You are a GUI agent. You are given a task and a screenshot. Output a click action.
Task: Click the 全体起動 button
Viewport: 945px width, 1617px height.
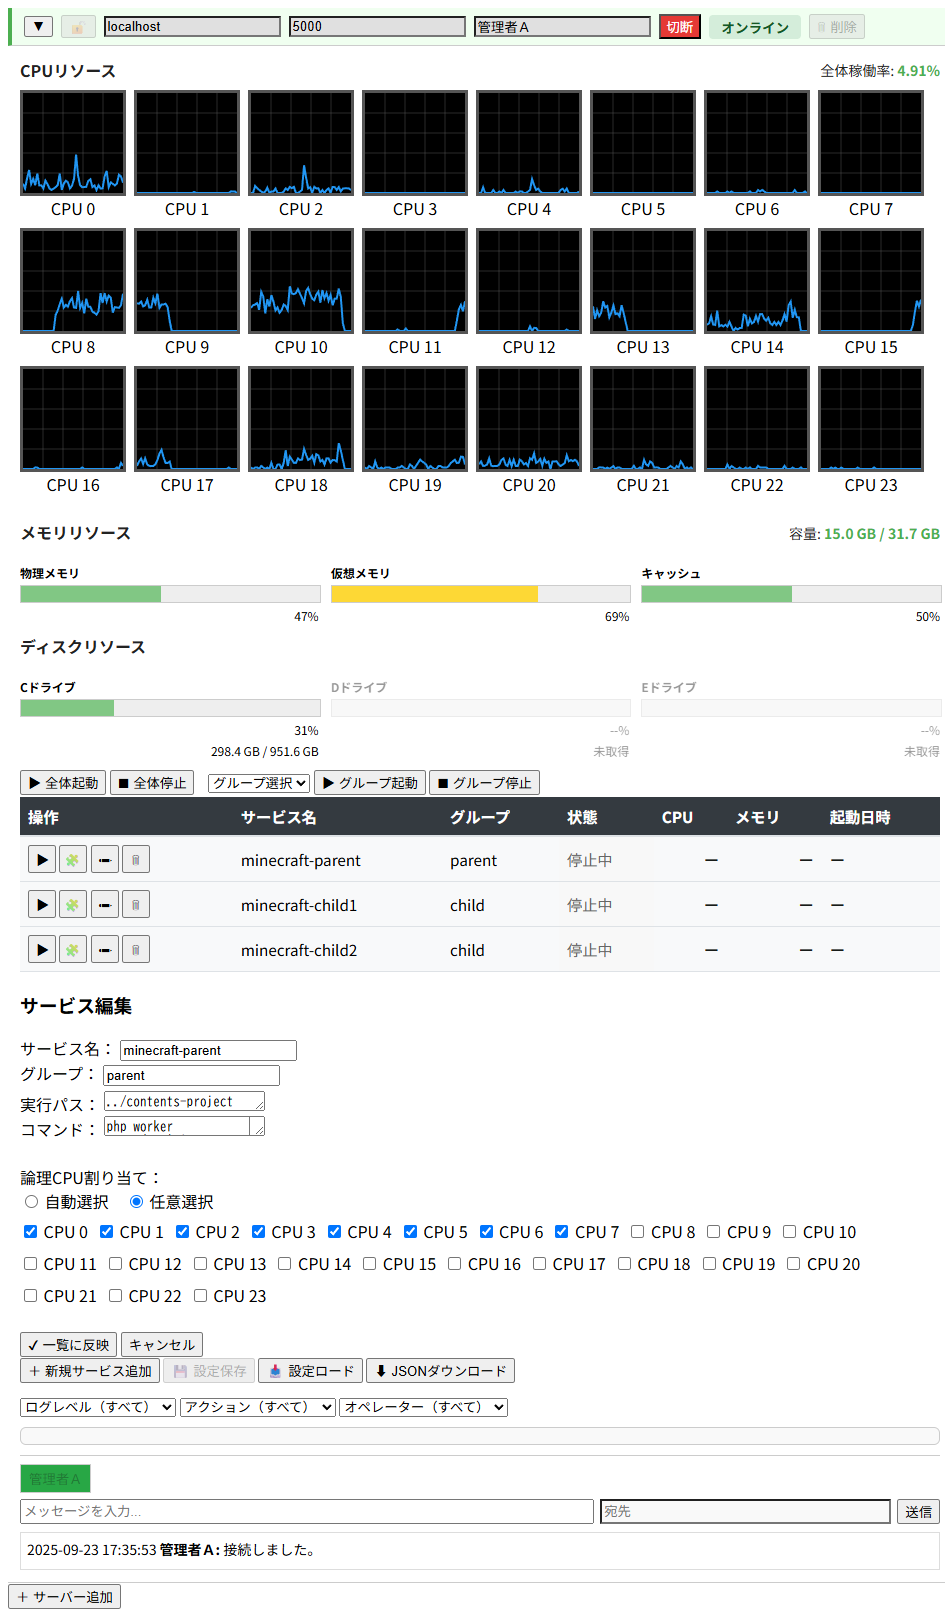coord(64,783)
